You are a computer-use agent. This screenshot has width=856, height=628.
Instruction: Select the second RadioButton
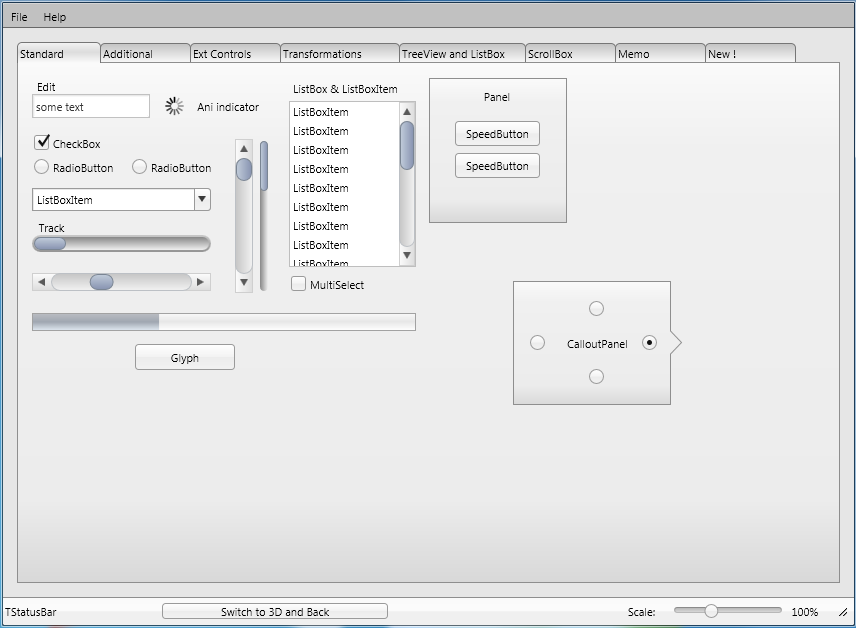click(x=139, y=167)
